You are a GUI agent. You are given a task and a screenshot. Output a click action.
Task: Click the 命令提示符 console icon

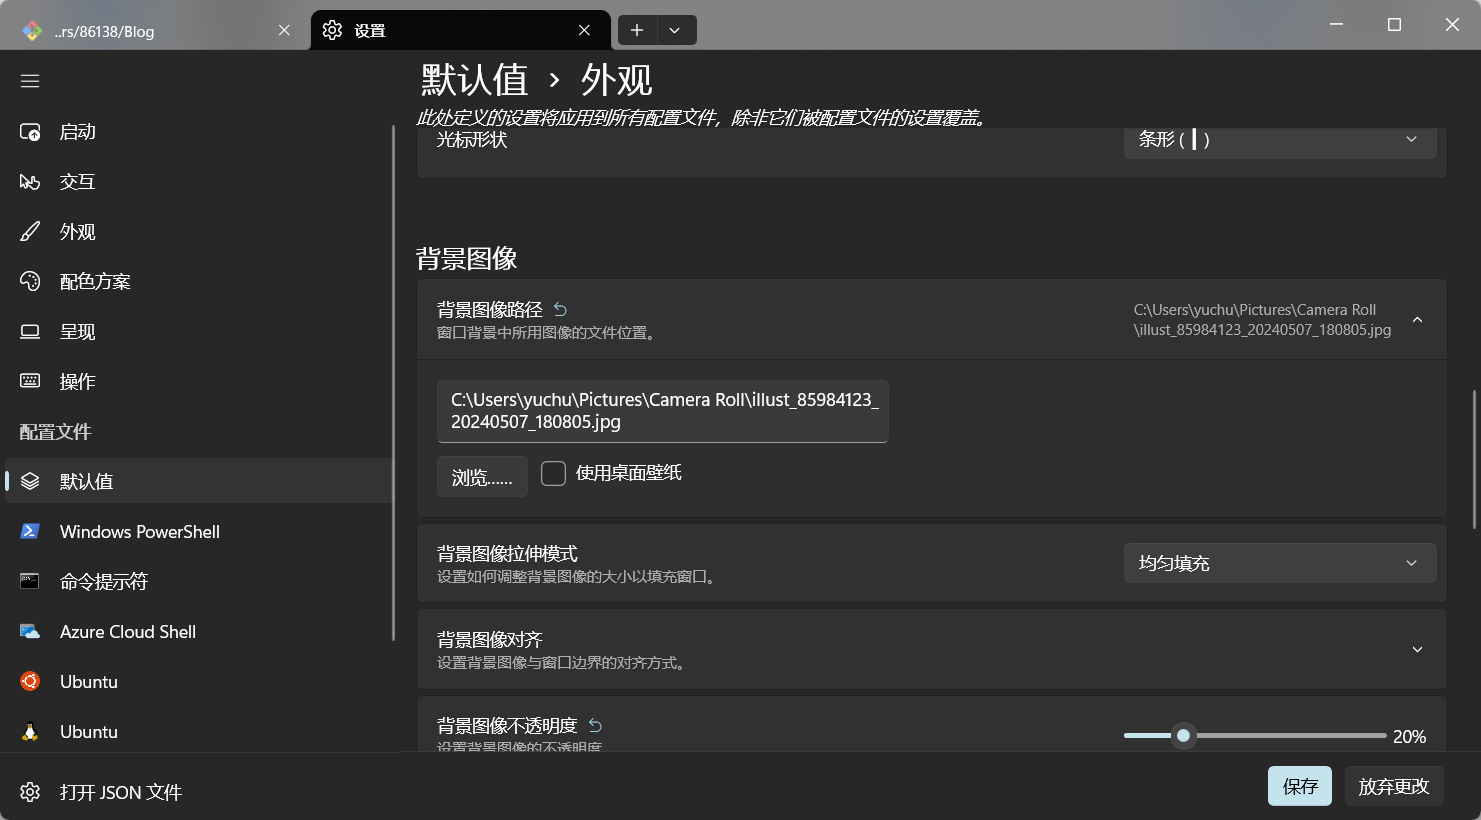(30, 582)
